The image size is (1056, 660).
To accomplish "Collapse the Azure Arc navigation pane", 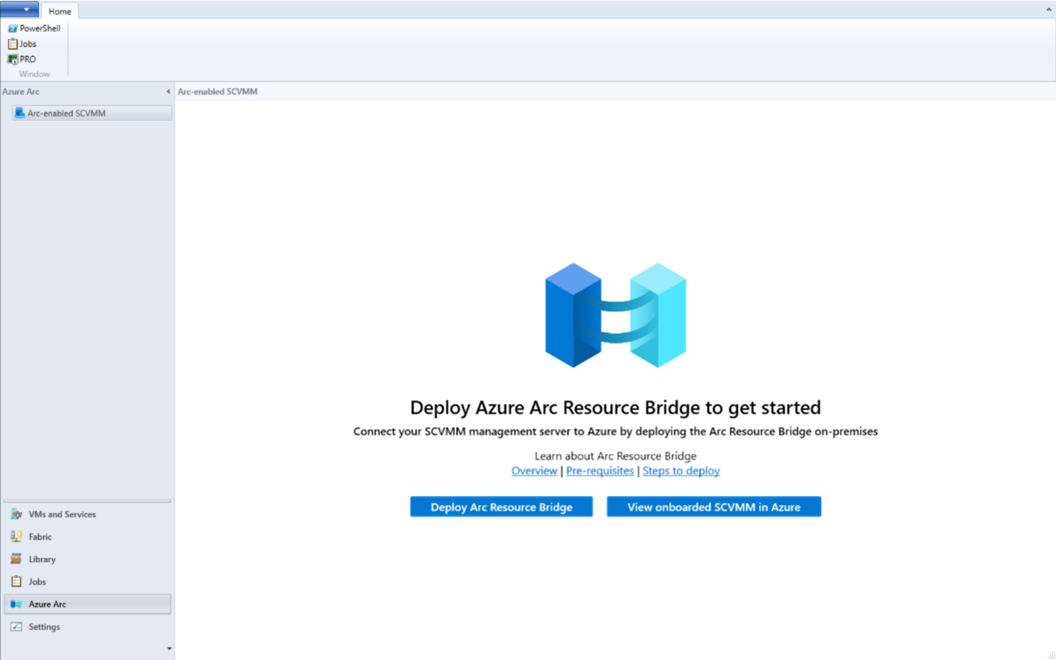I will (x=168, y=92).
